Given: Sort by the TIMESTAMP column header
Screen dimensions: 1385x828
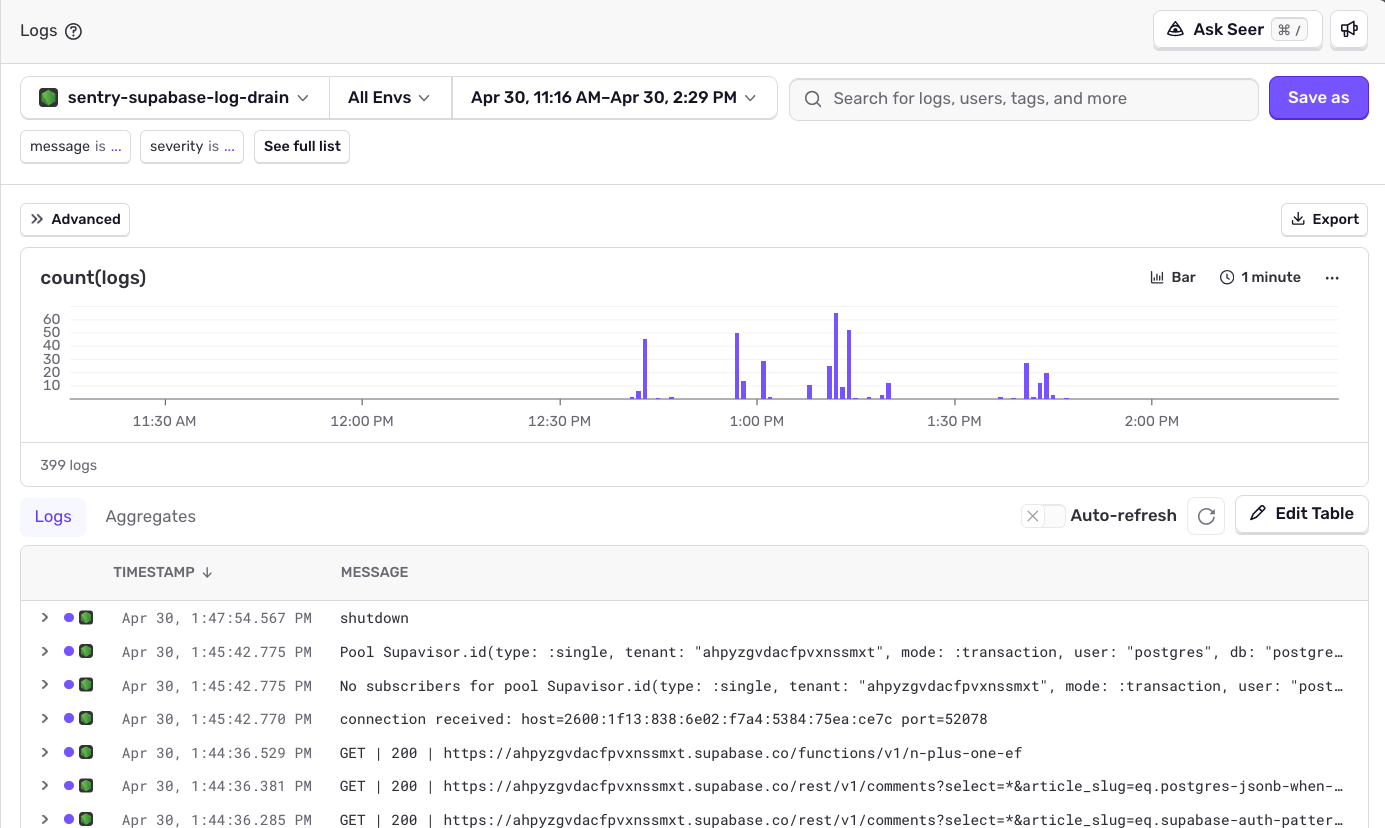Looking at the screenshot, I should (163, 572).
